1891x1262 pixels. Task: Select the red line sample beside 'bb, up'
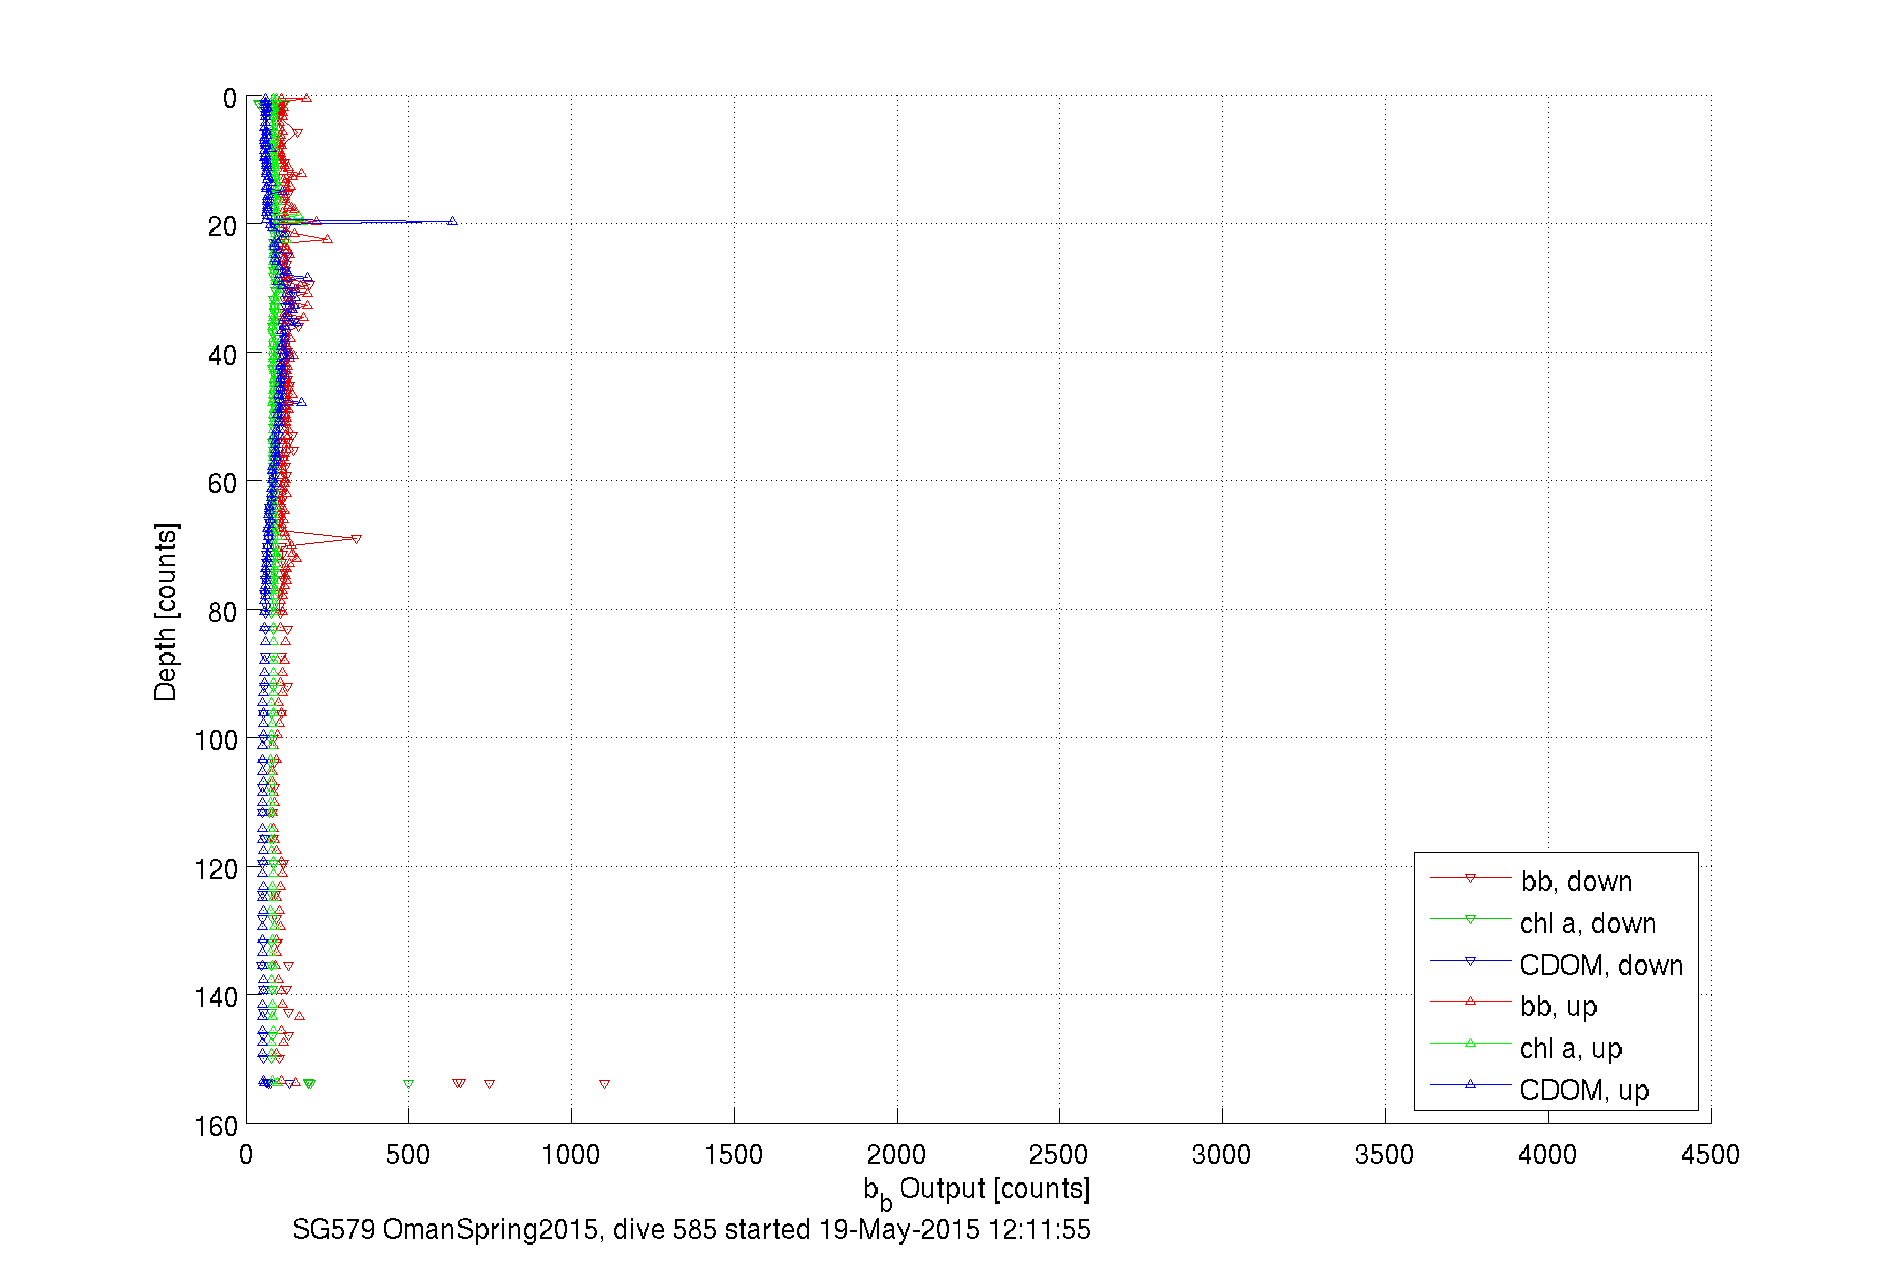pos(1470,1001)
